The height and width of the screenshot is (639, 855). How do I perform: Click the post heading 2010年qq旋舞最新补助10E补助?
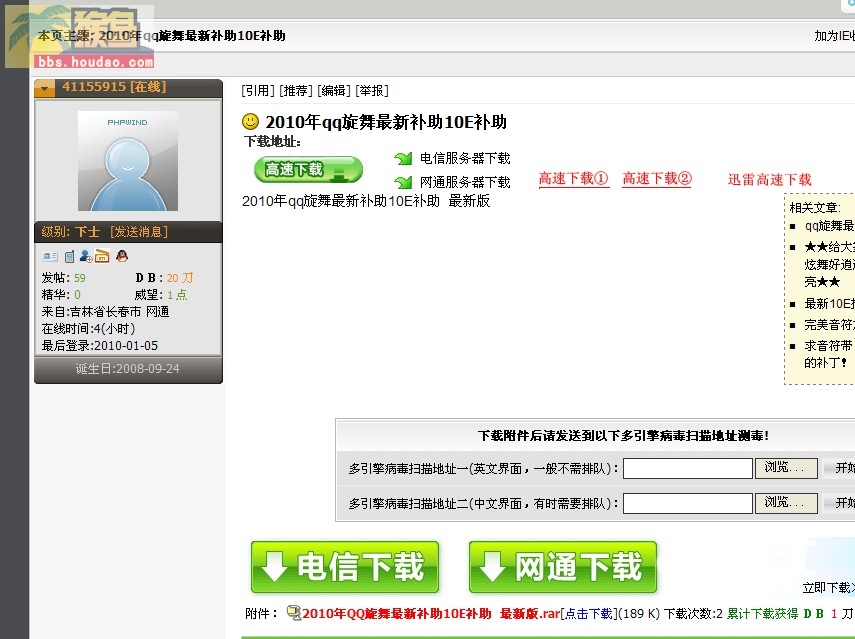point(386,122)
